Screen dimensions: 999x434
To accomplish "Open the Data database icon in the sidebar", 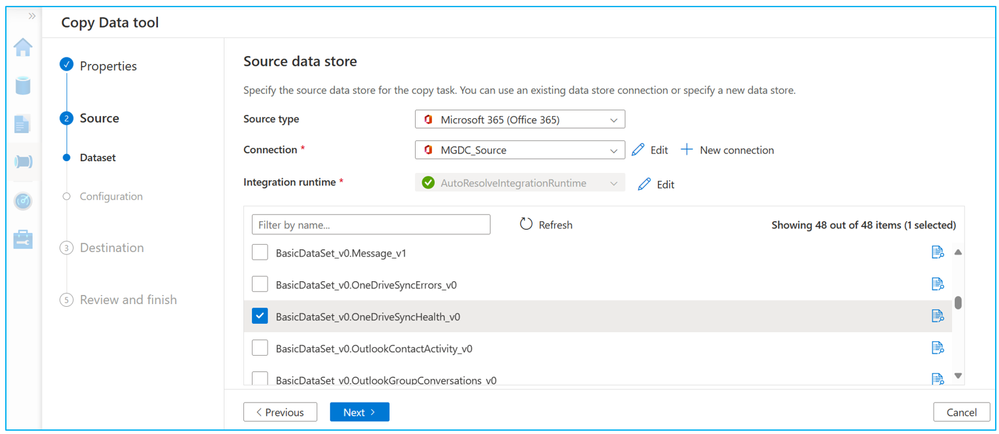I will pyautogui.click(x=23, y=85).
